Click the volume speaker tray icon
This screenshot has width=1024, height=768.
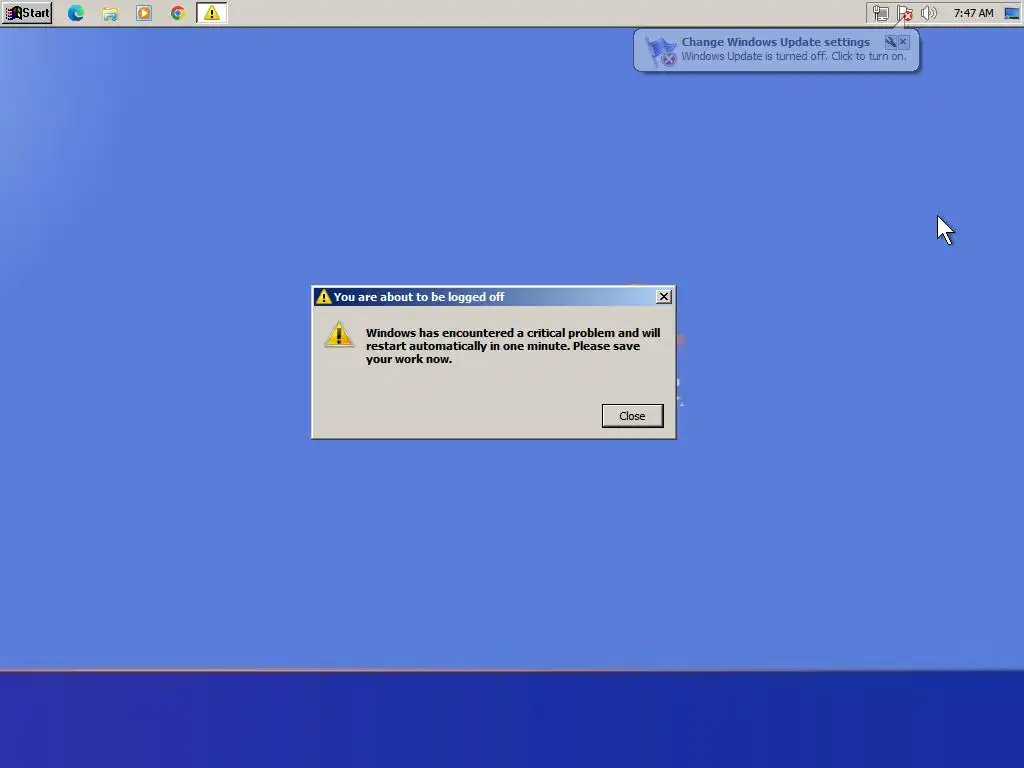click(x=928, y=13)
